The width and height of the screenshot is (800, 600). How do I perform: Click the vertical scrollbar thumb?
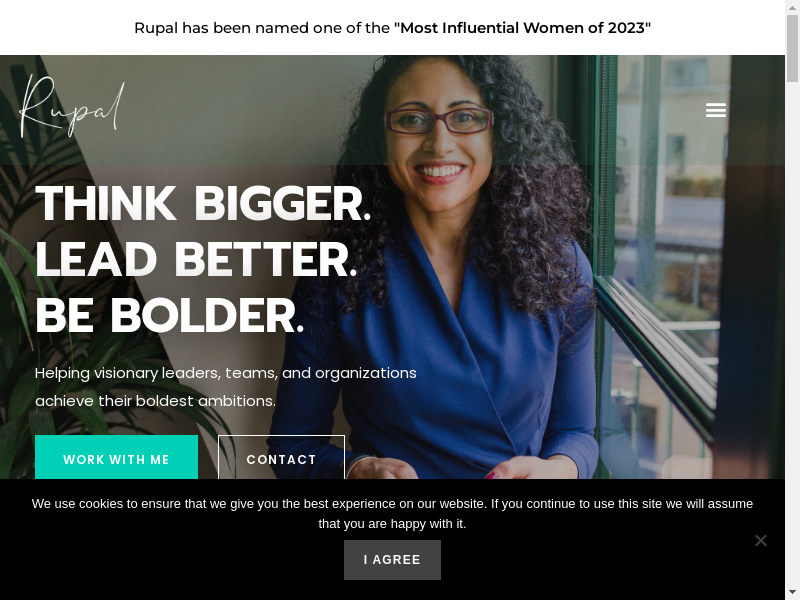(x=792, y=48)
